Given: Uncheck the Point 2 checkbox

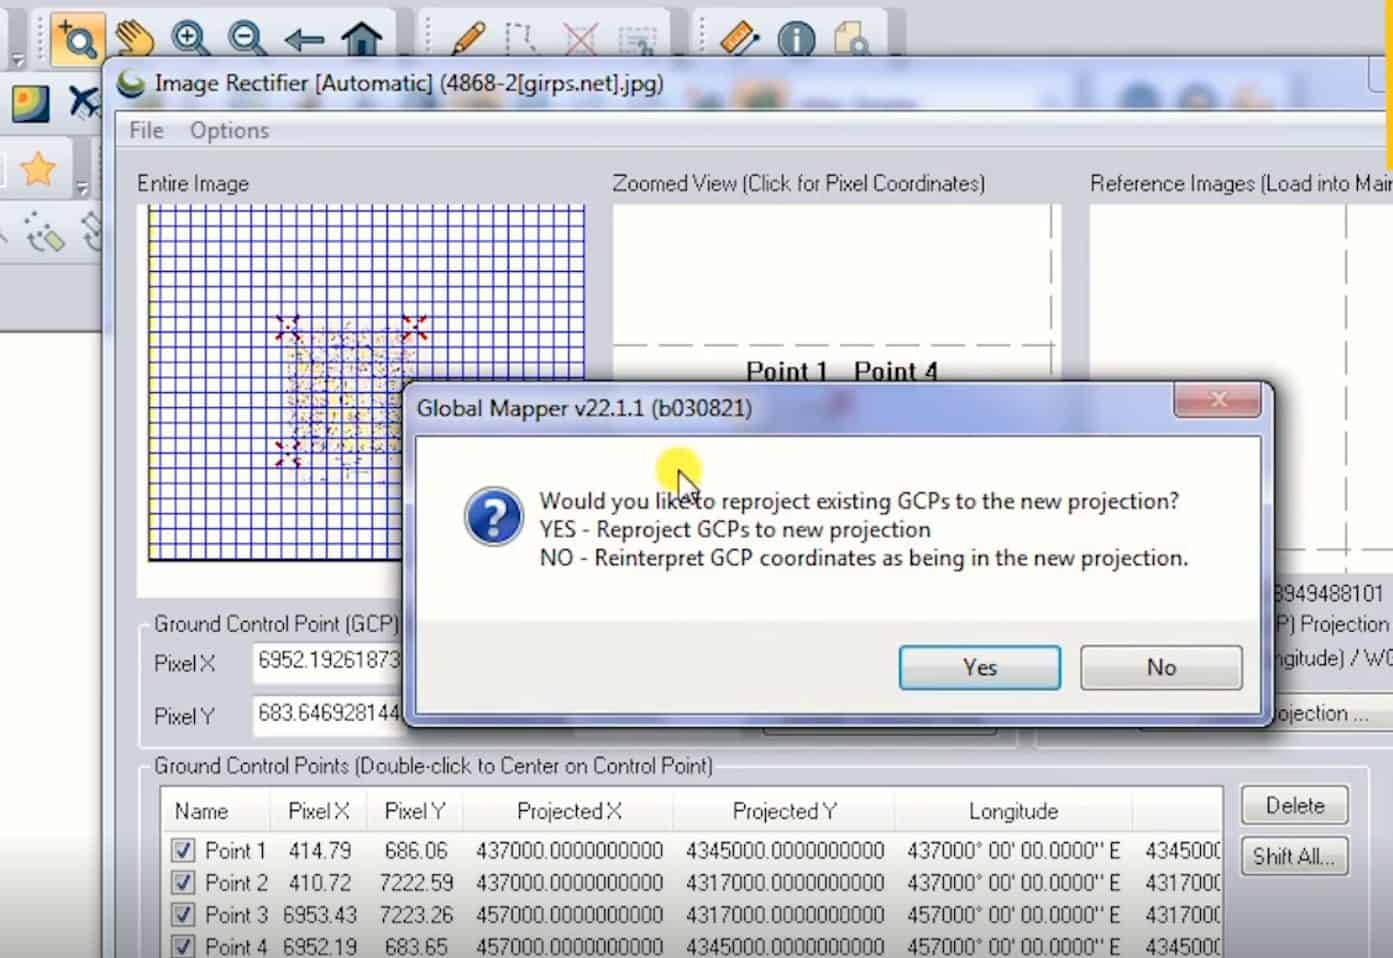Looking at the screenshot, I should 182,883.
